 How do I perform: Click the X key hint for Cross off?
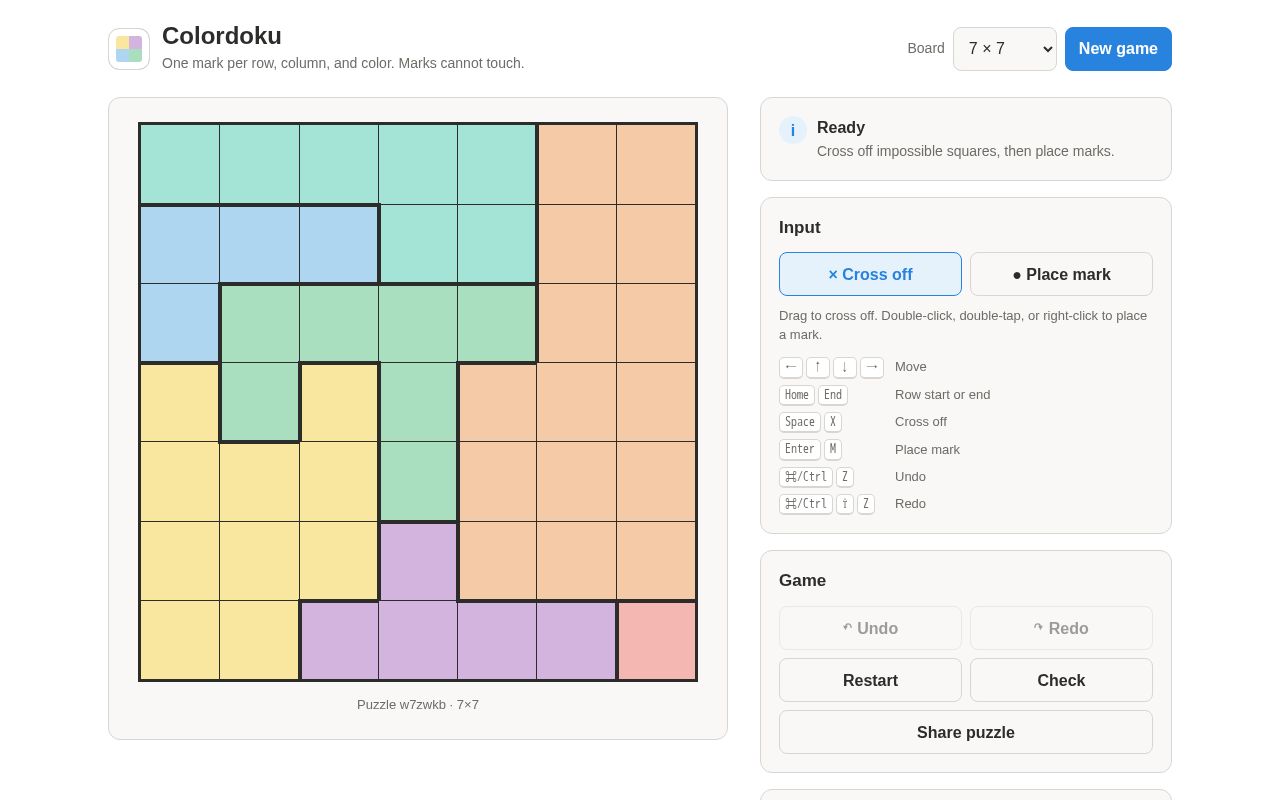click(833, 422)
